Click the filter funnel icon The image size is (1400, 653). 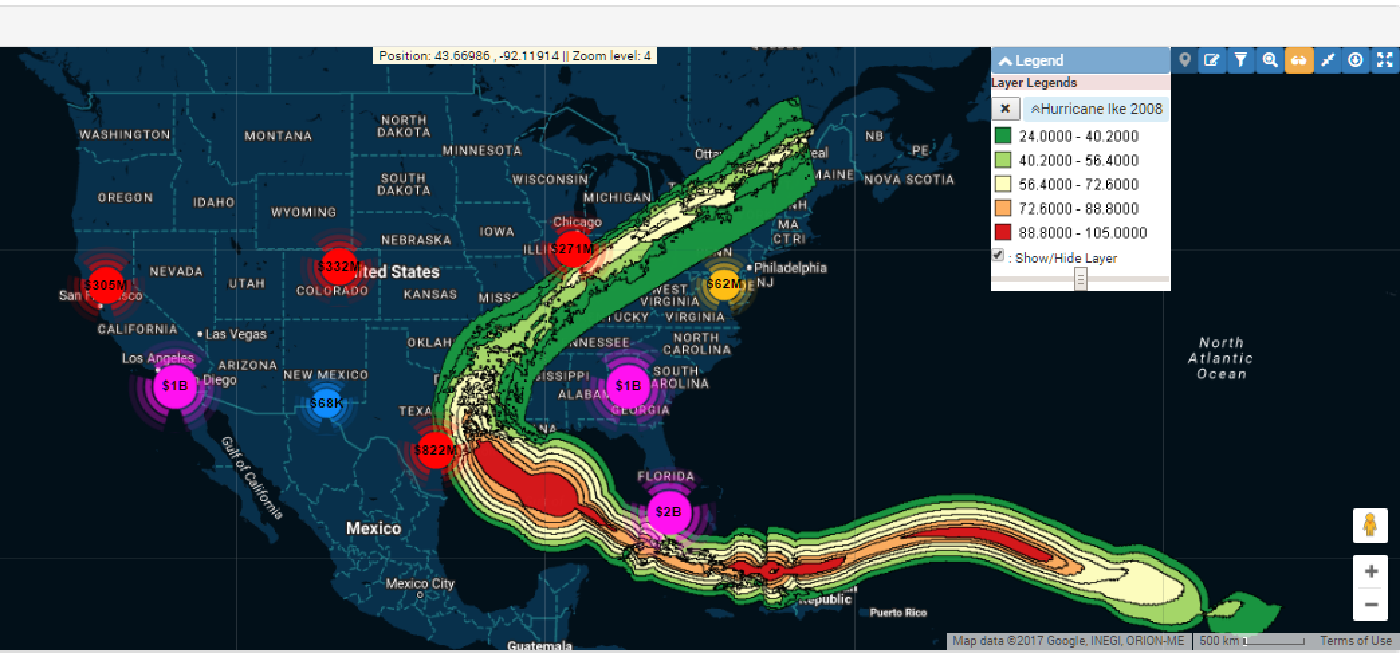point(1241,60)
